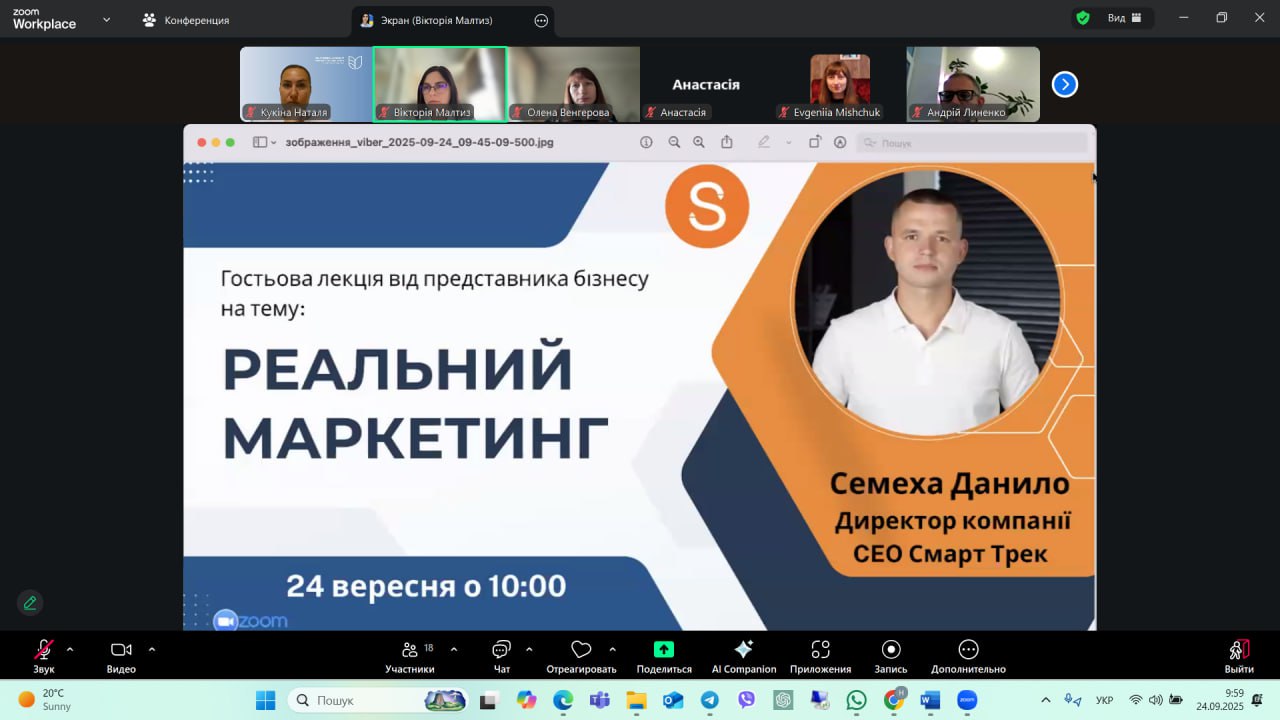
Task: Open Google Chrome from taskbar
Action: 894,700
